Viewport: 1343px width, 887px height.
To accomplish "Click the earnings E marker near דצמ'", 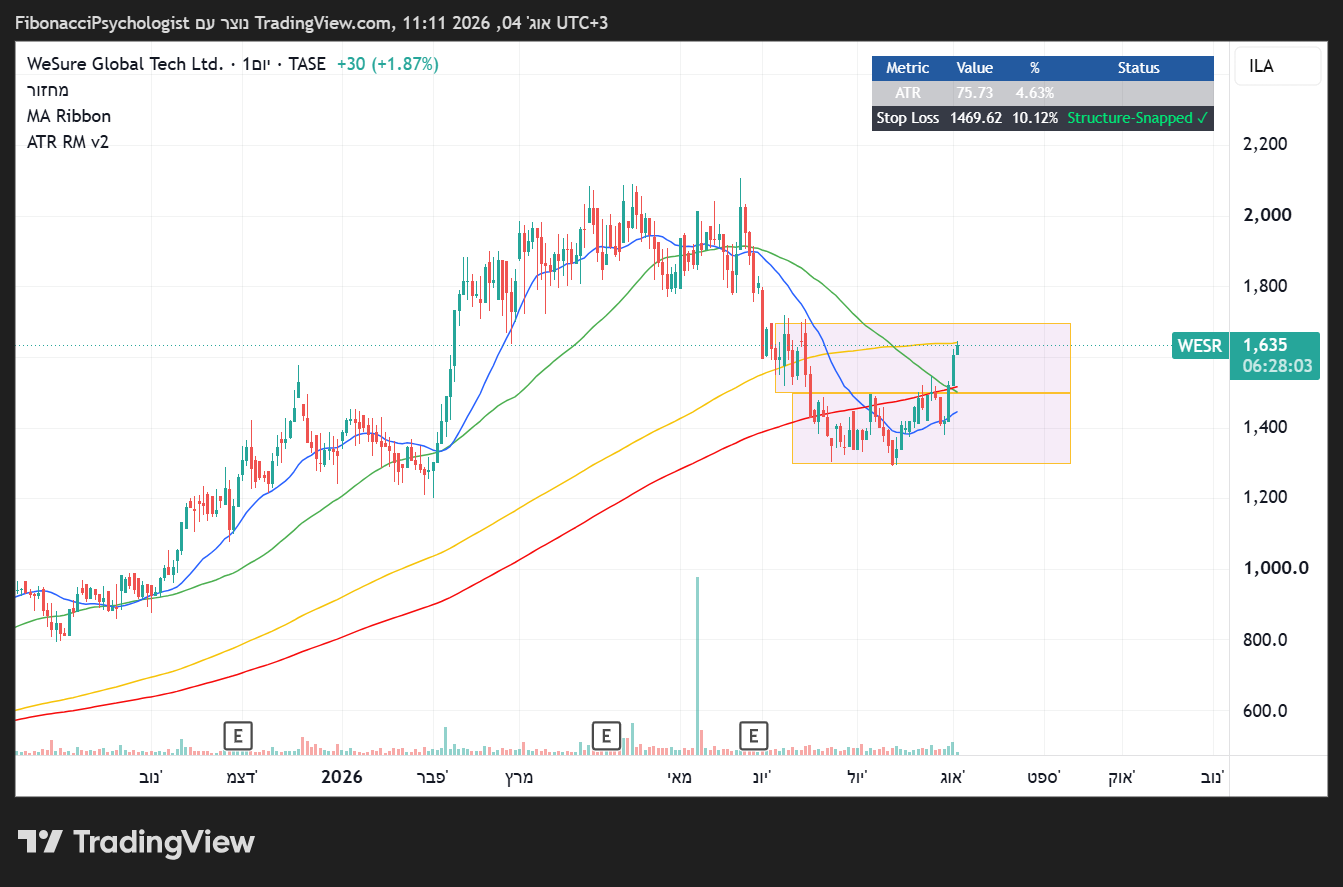I will 238,736.
